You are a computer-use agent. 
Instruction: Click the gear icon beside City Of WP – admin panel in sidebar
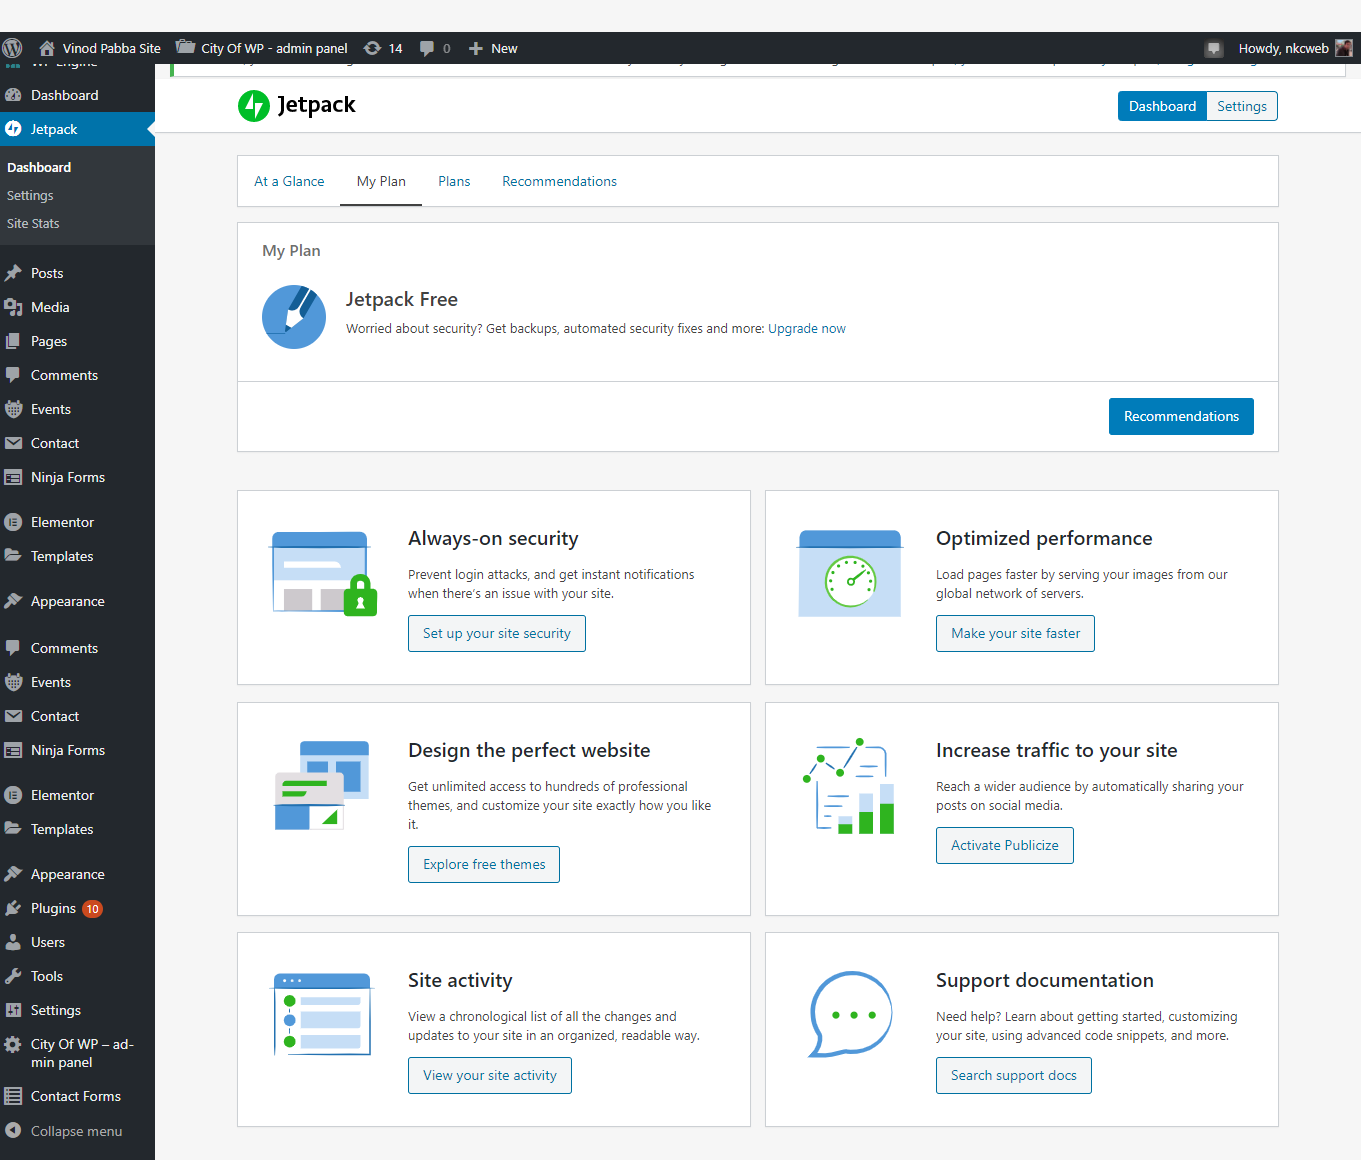pyautogui.click(x=13, y=1044)
